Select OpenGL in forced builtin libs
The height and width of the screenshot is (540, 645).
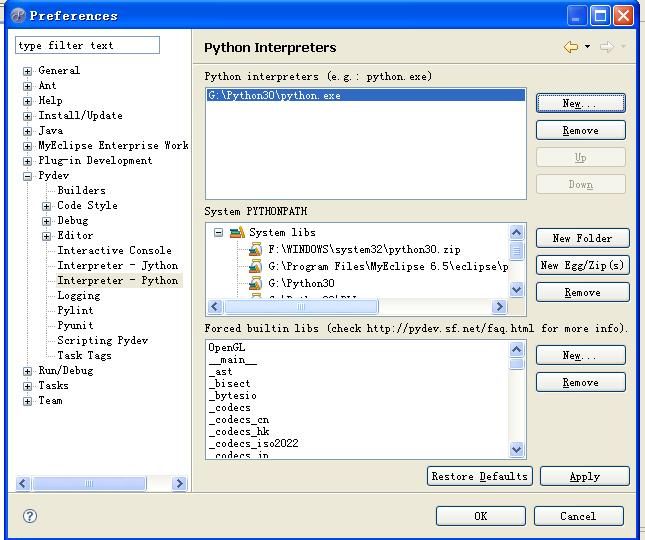[x=227, y=348]
